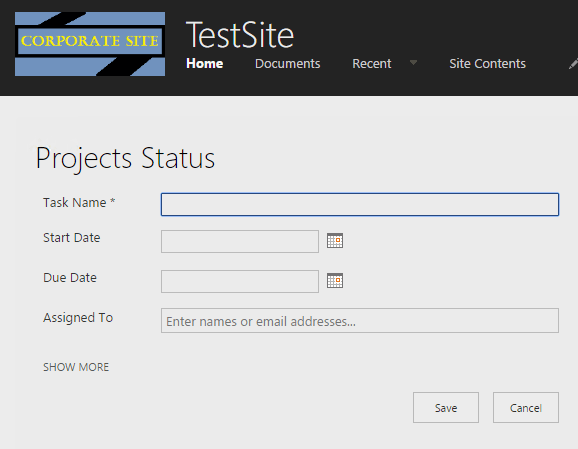The image size is (578, 449).
Task: Save the project task form
Action: point(446,407)
